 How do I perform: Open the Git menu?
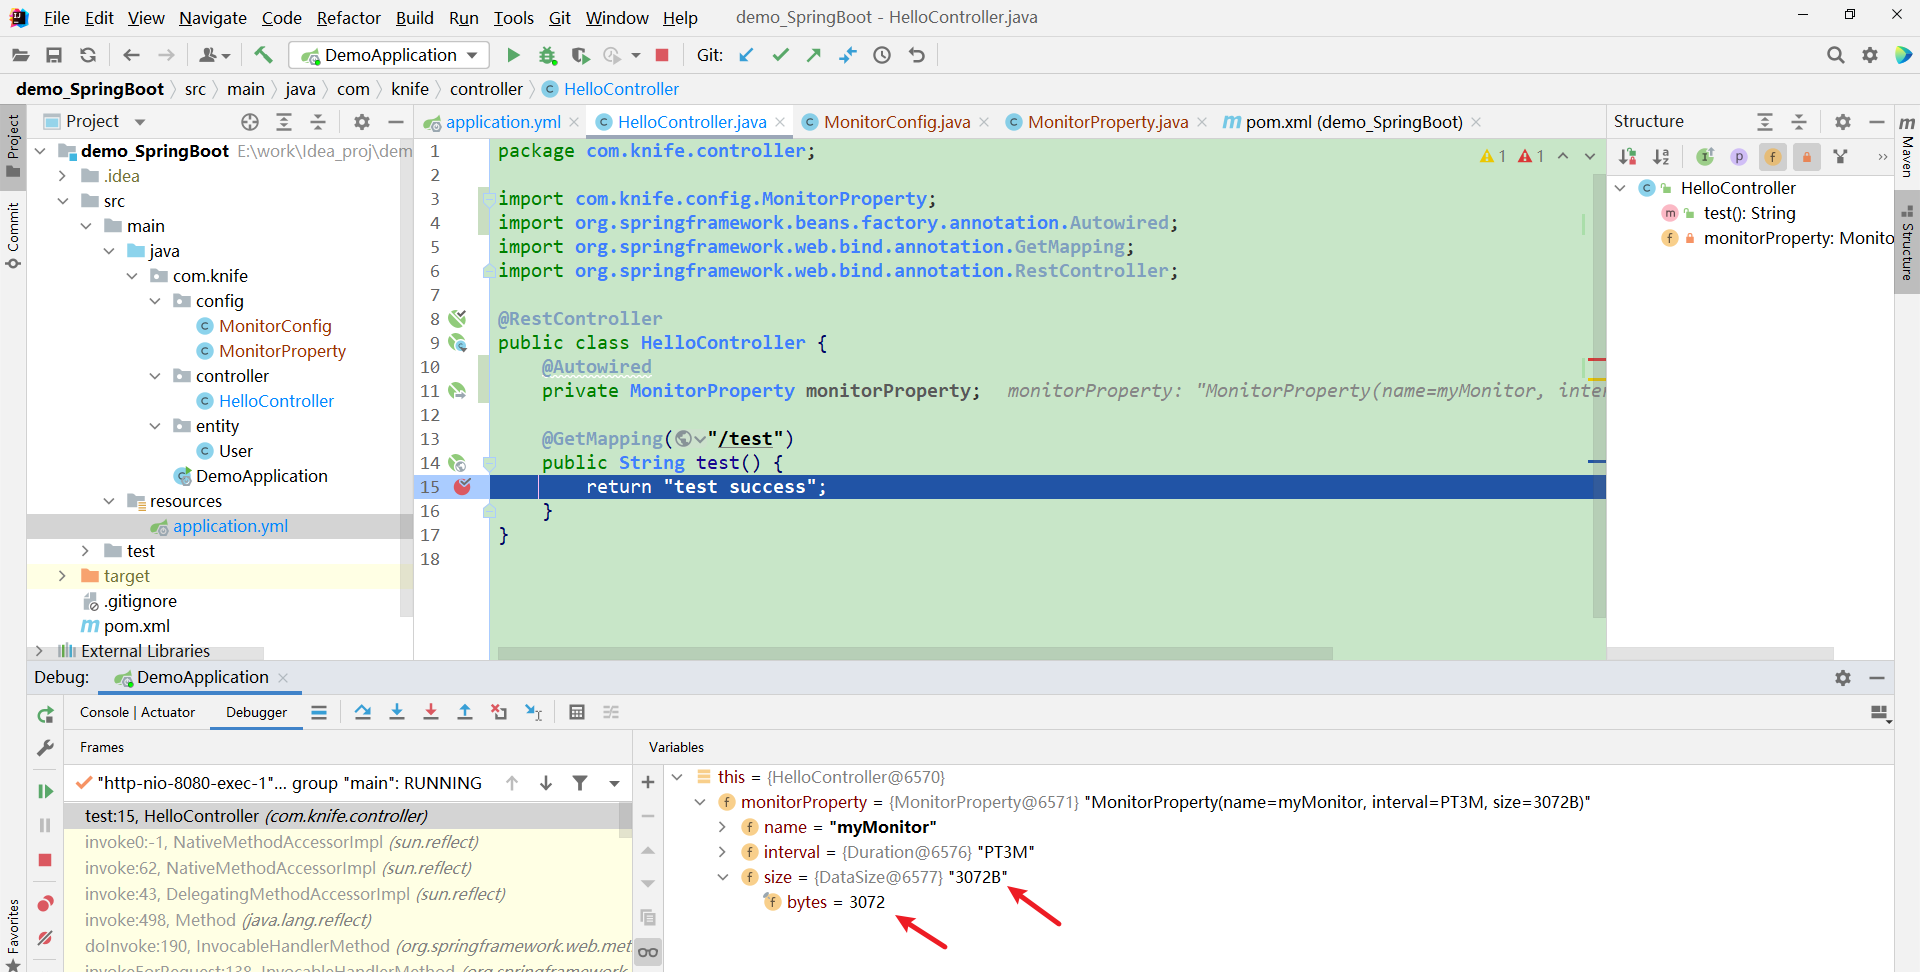[x=560, y=18]
